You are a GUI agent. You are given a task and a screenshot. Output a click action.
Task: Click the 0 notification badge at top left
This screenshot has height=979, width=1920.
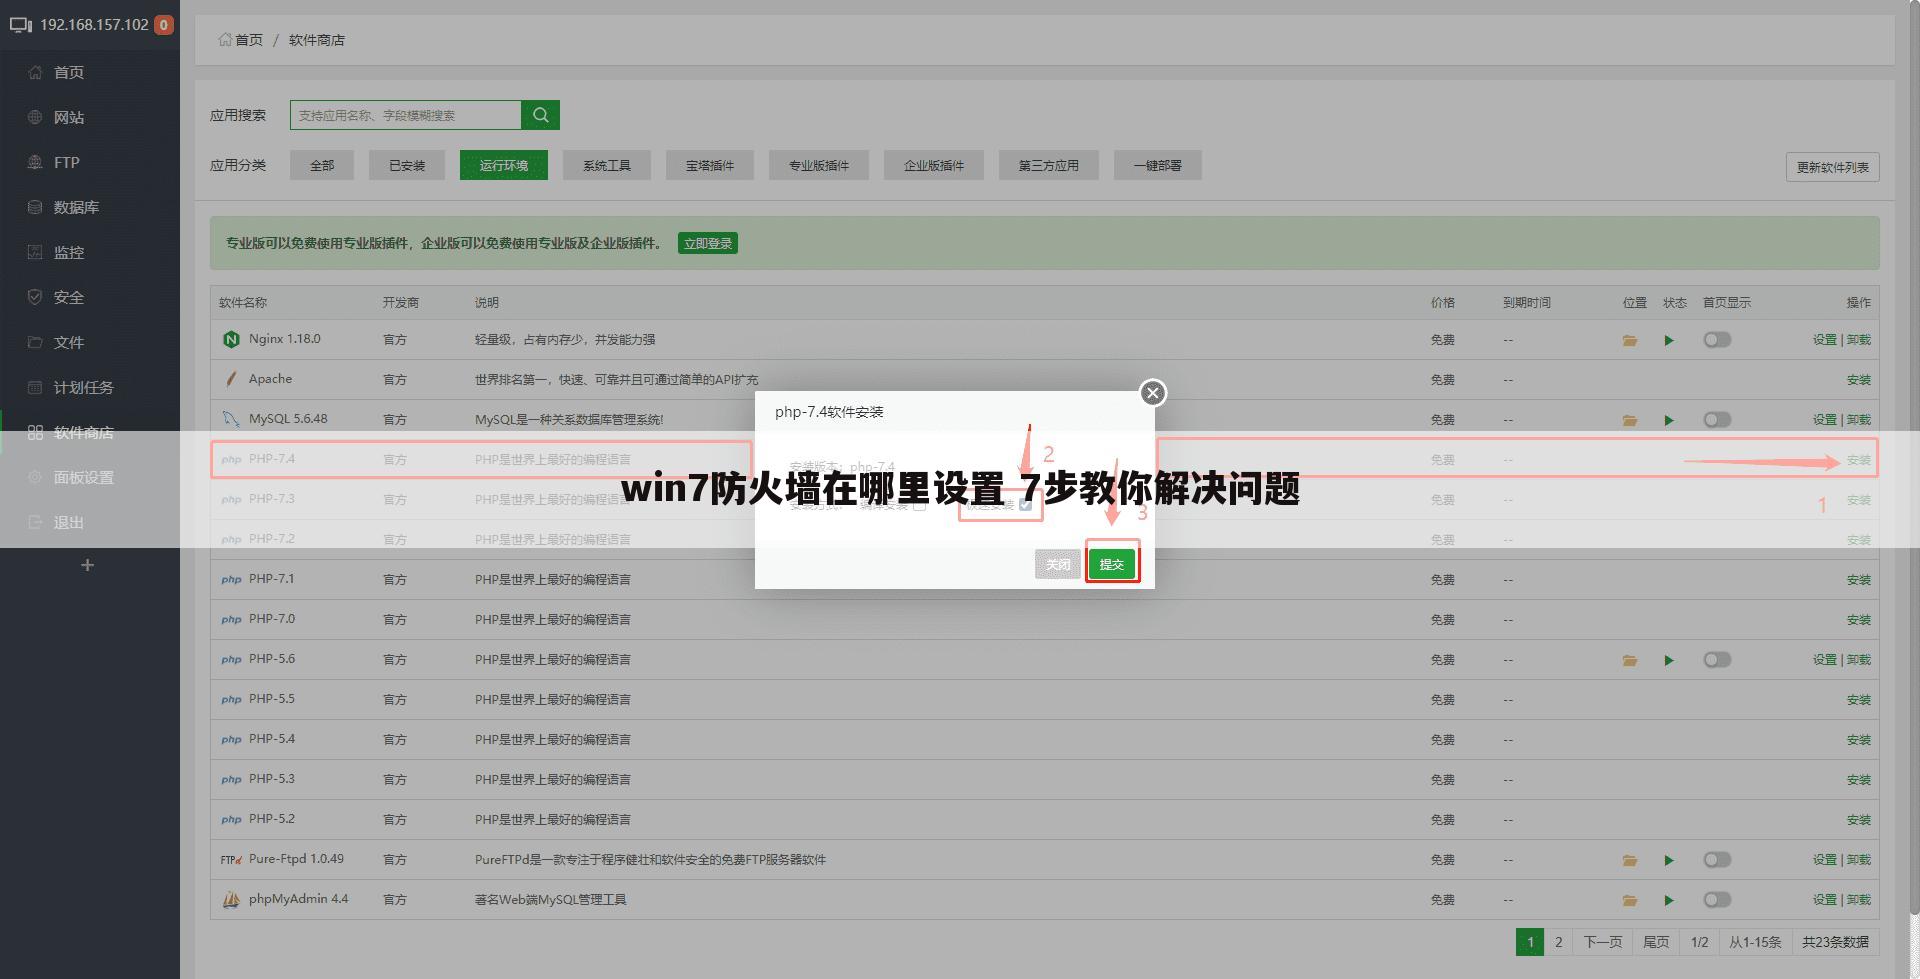(164, 24)
